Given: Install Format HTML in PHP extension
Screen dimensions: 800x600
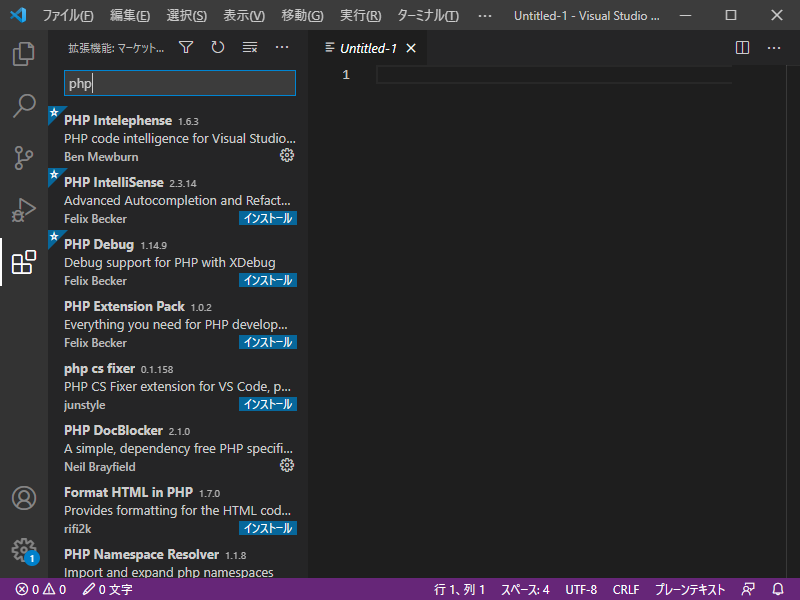Looking at the screenshot, I should point(268,528).
